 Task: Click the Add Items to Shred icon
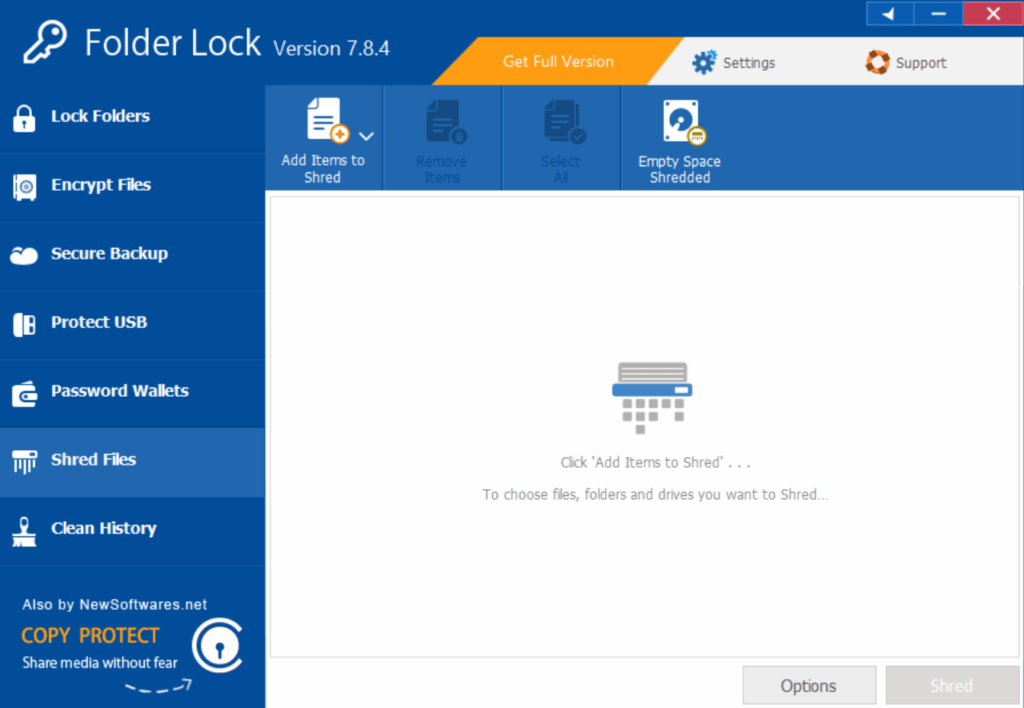pos(328,120)
